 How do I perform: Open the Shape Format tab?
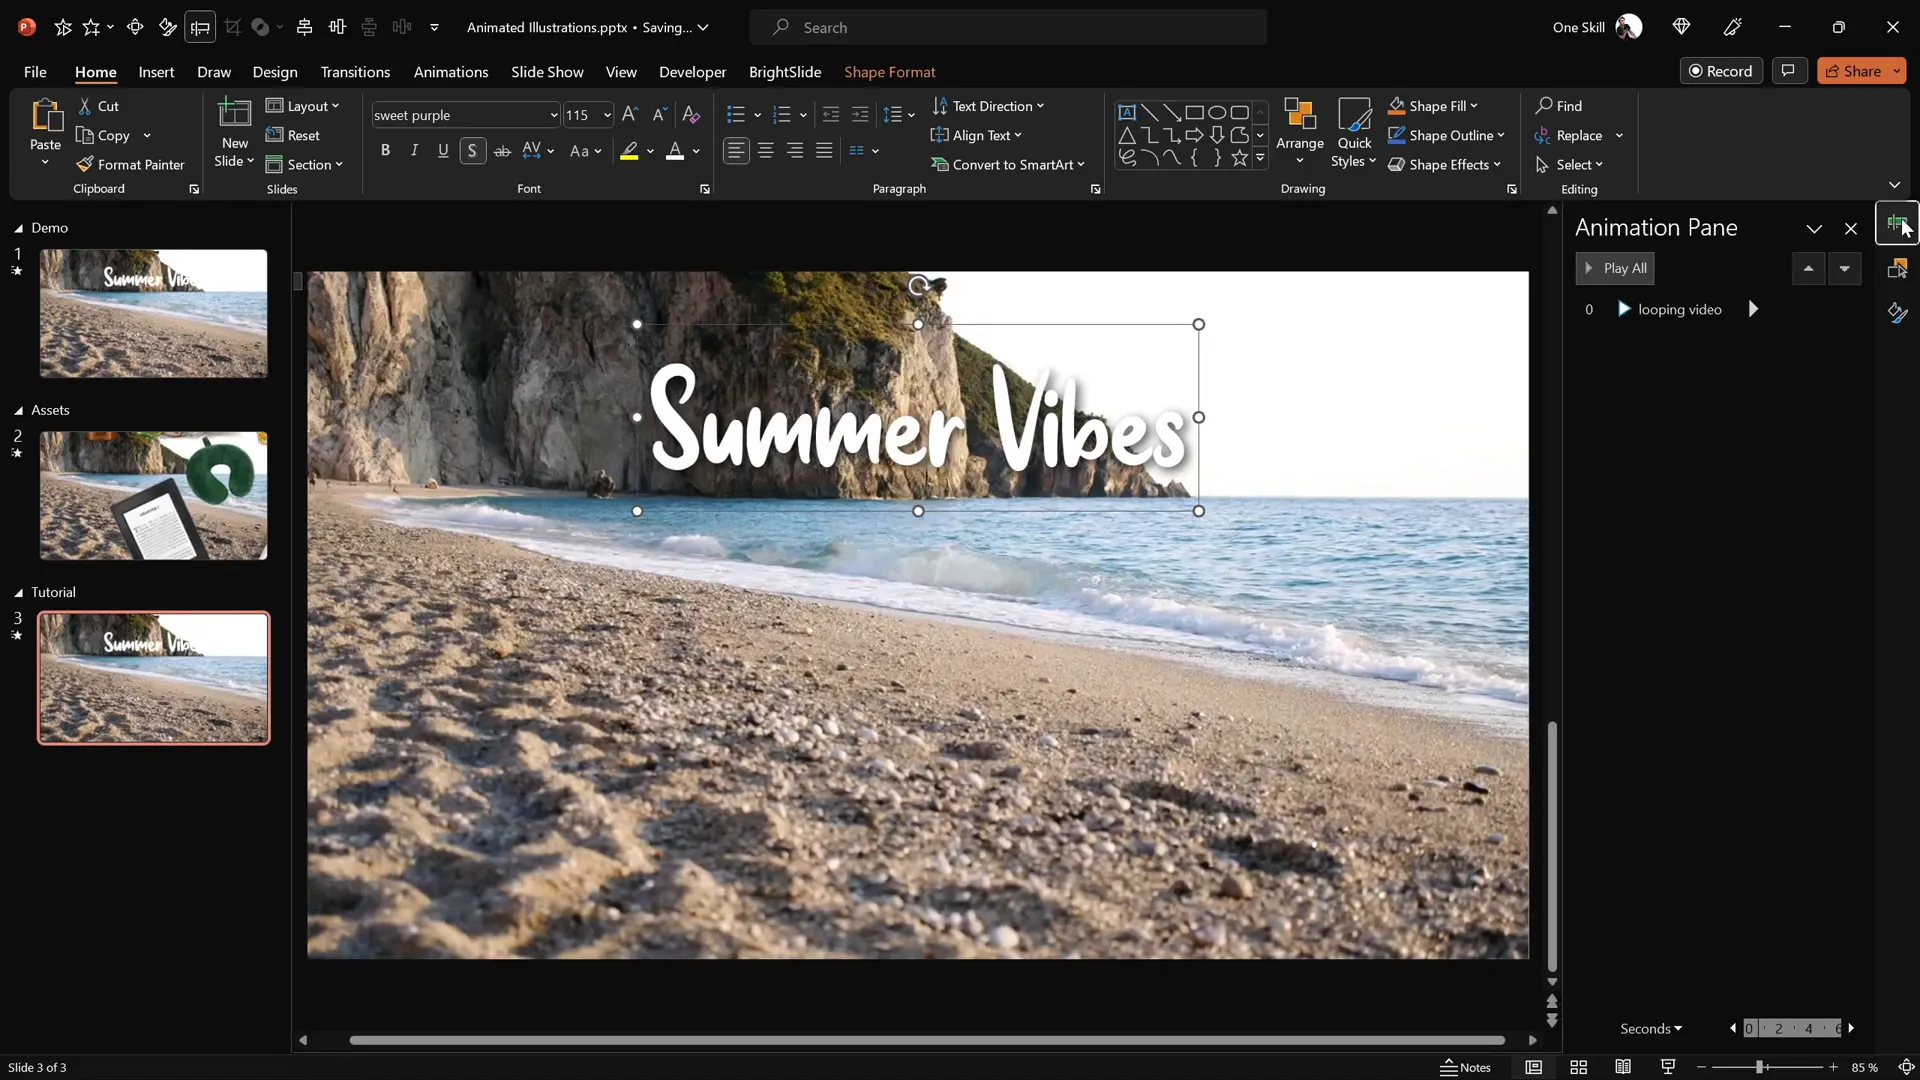891,72
